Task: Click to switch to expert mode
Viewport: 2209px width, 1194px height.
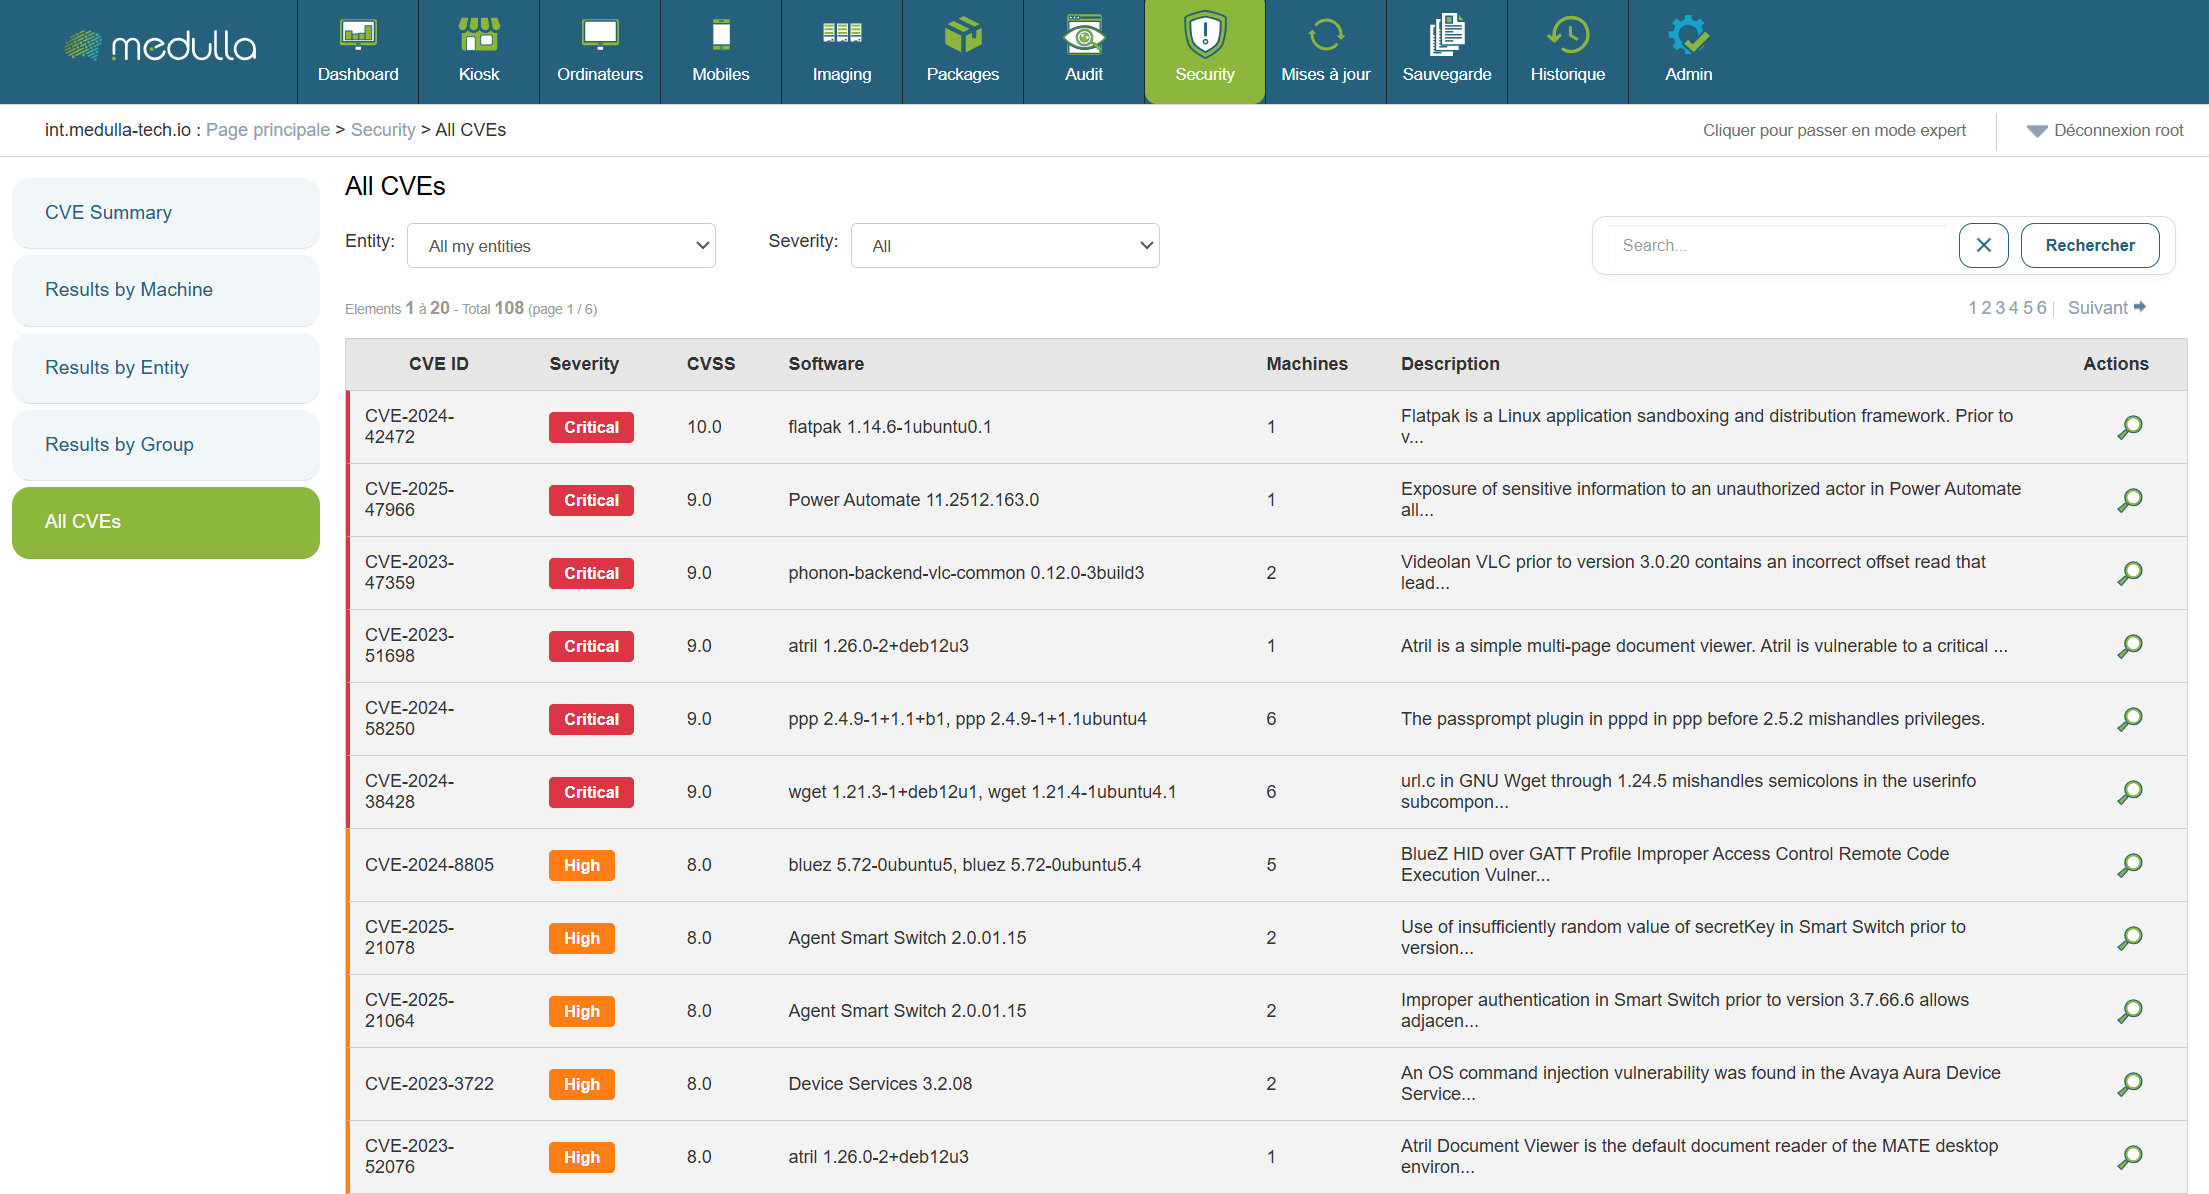Action: coord(1834,131)
